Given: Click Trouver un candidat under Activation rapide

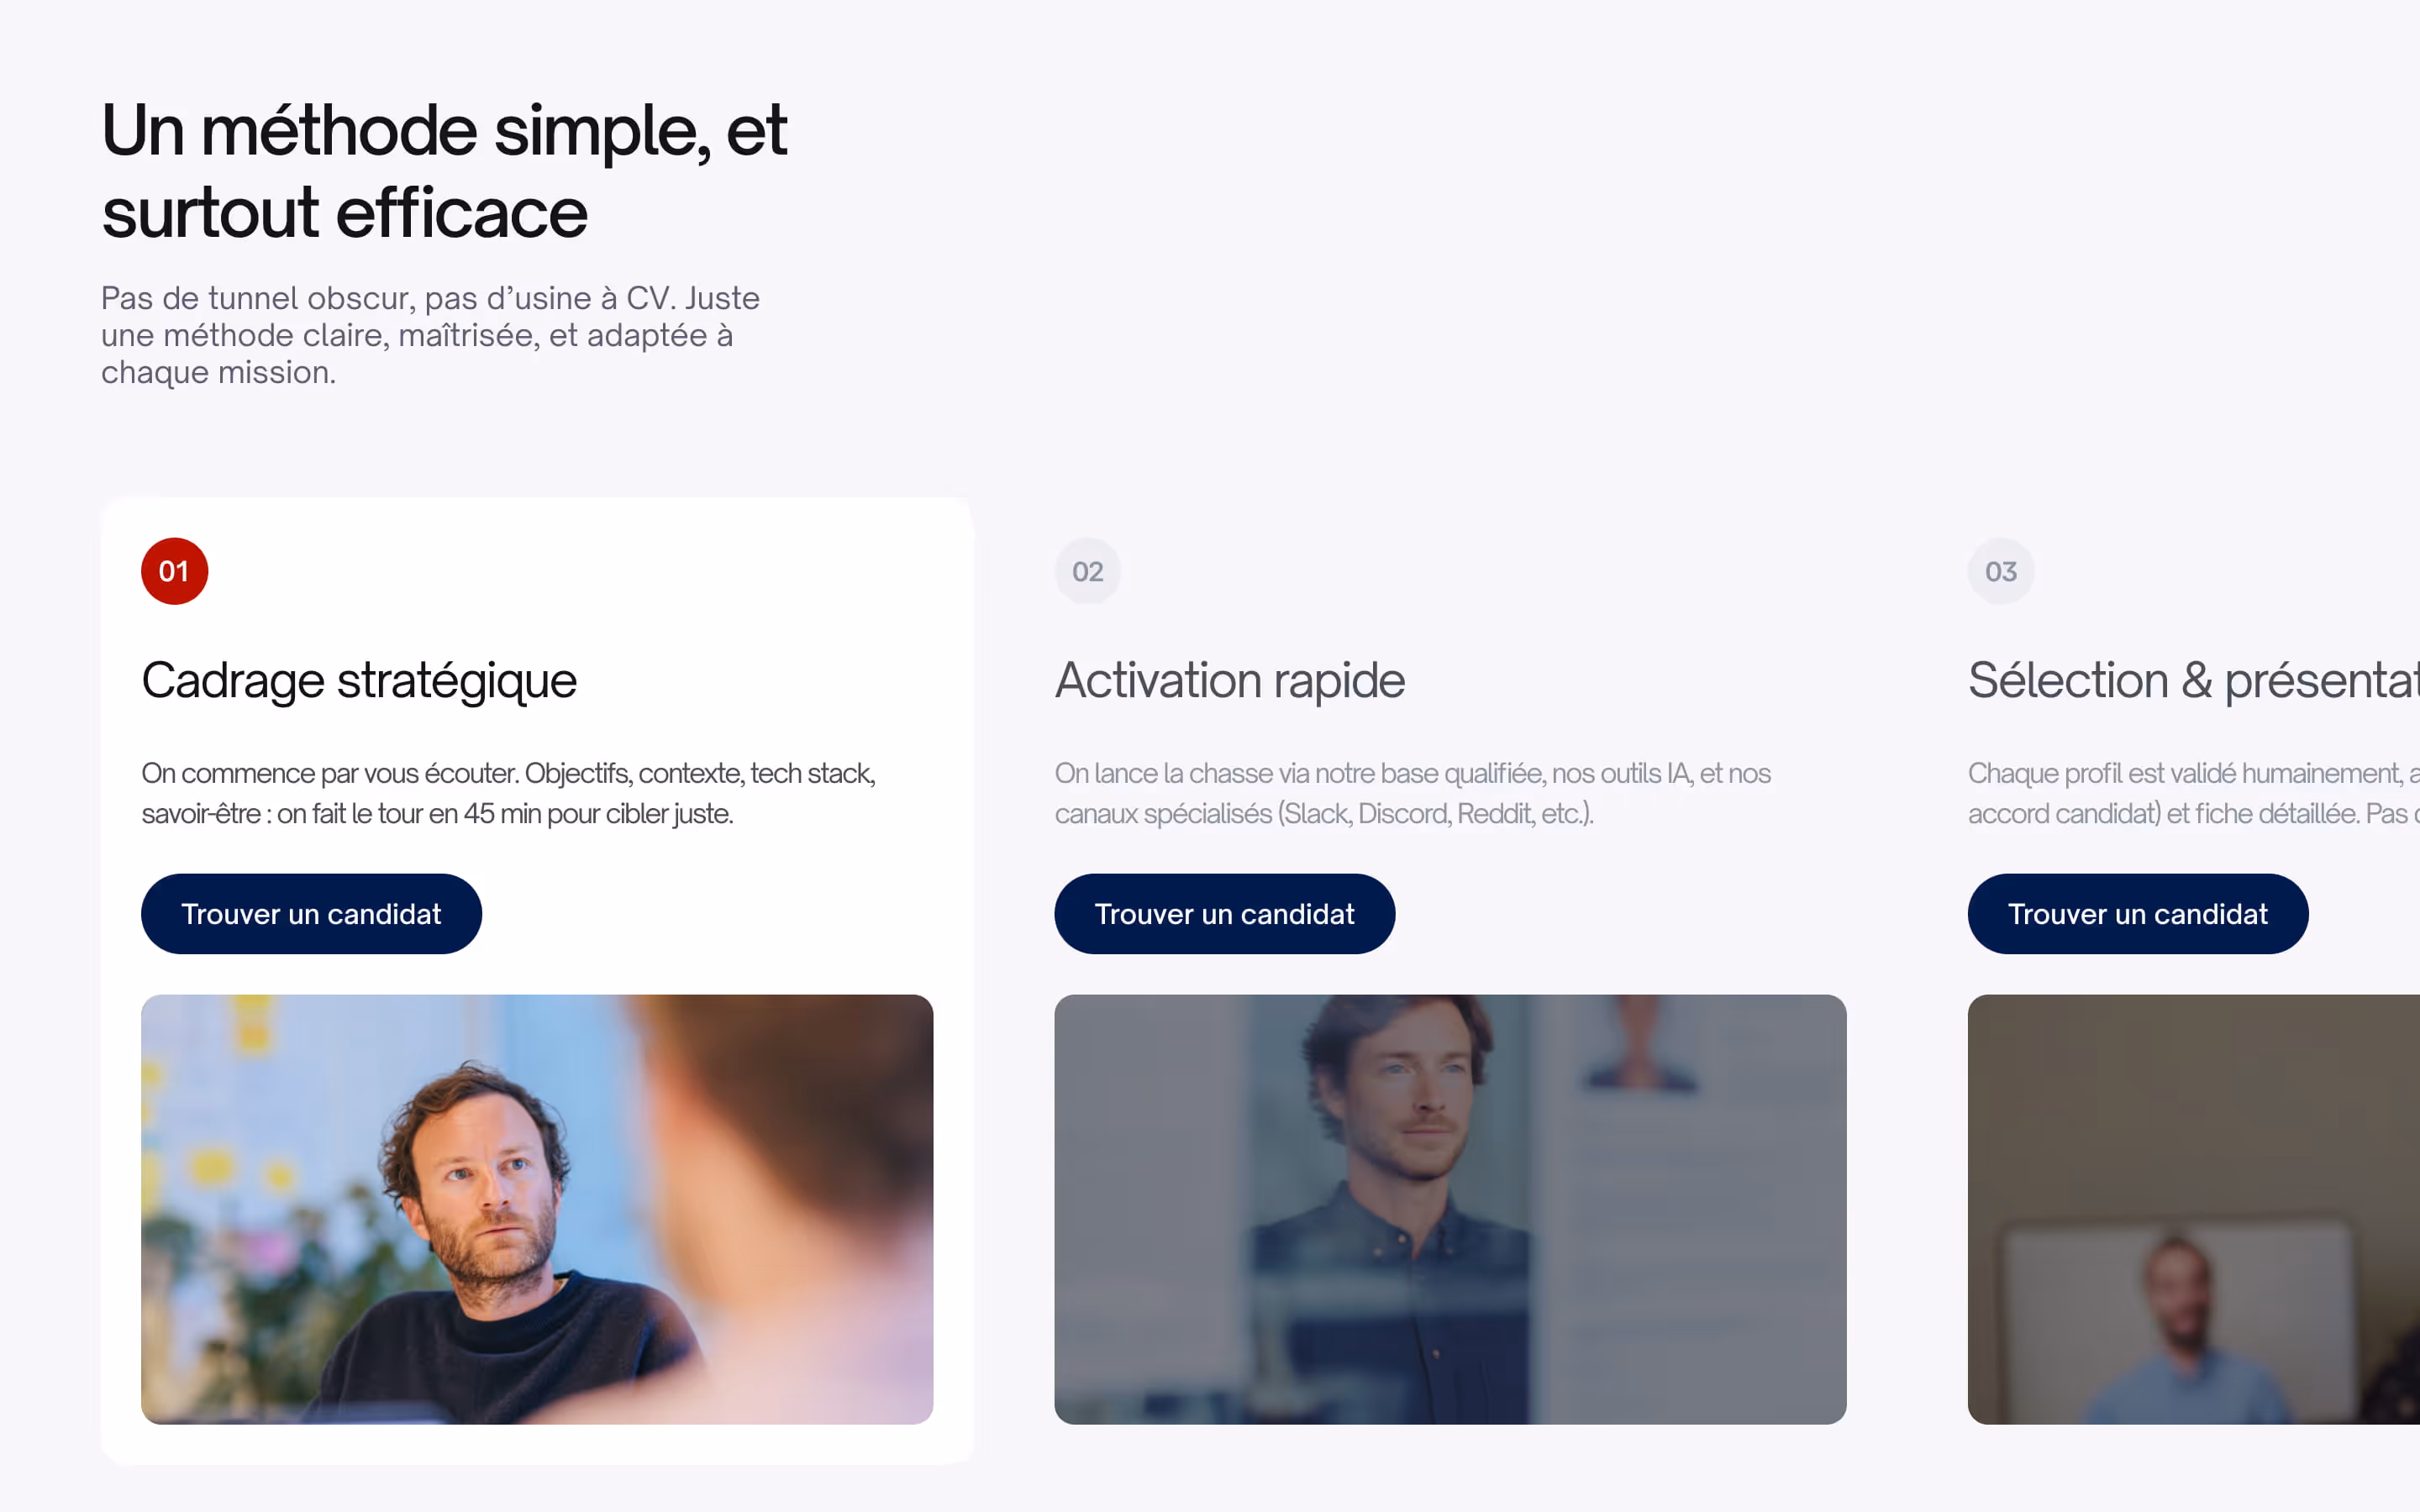Looking at the screenshot, I should [1224, 914].
